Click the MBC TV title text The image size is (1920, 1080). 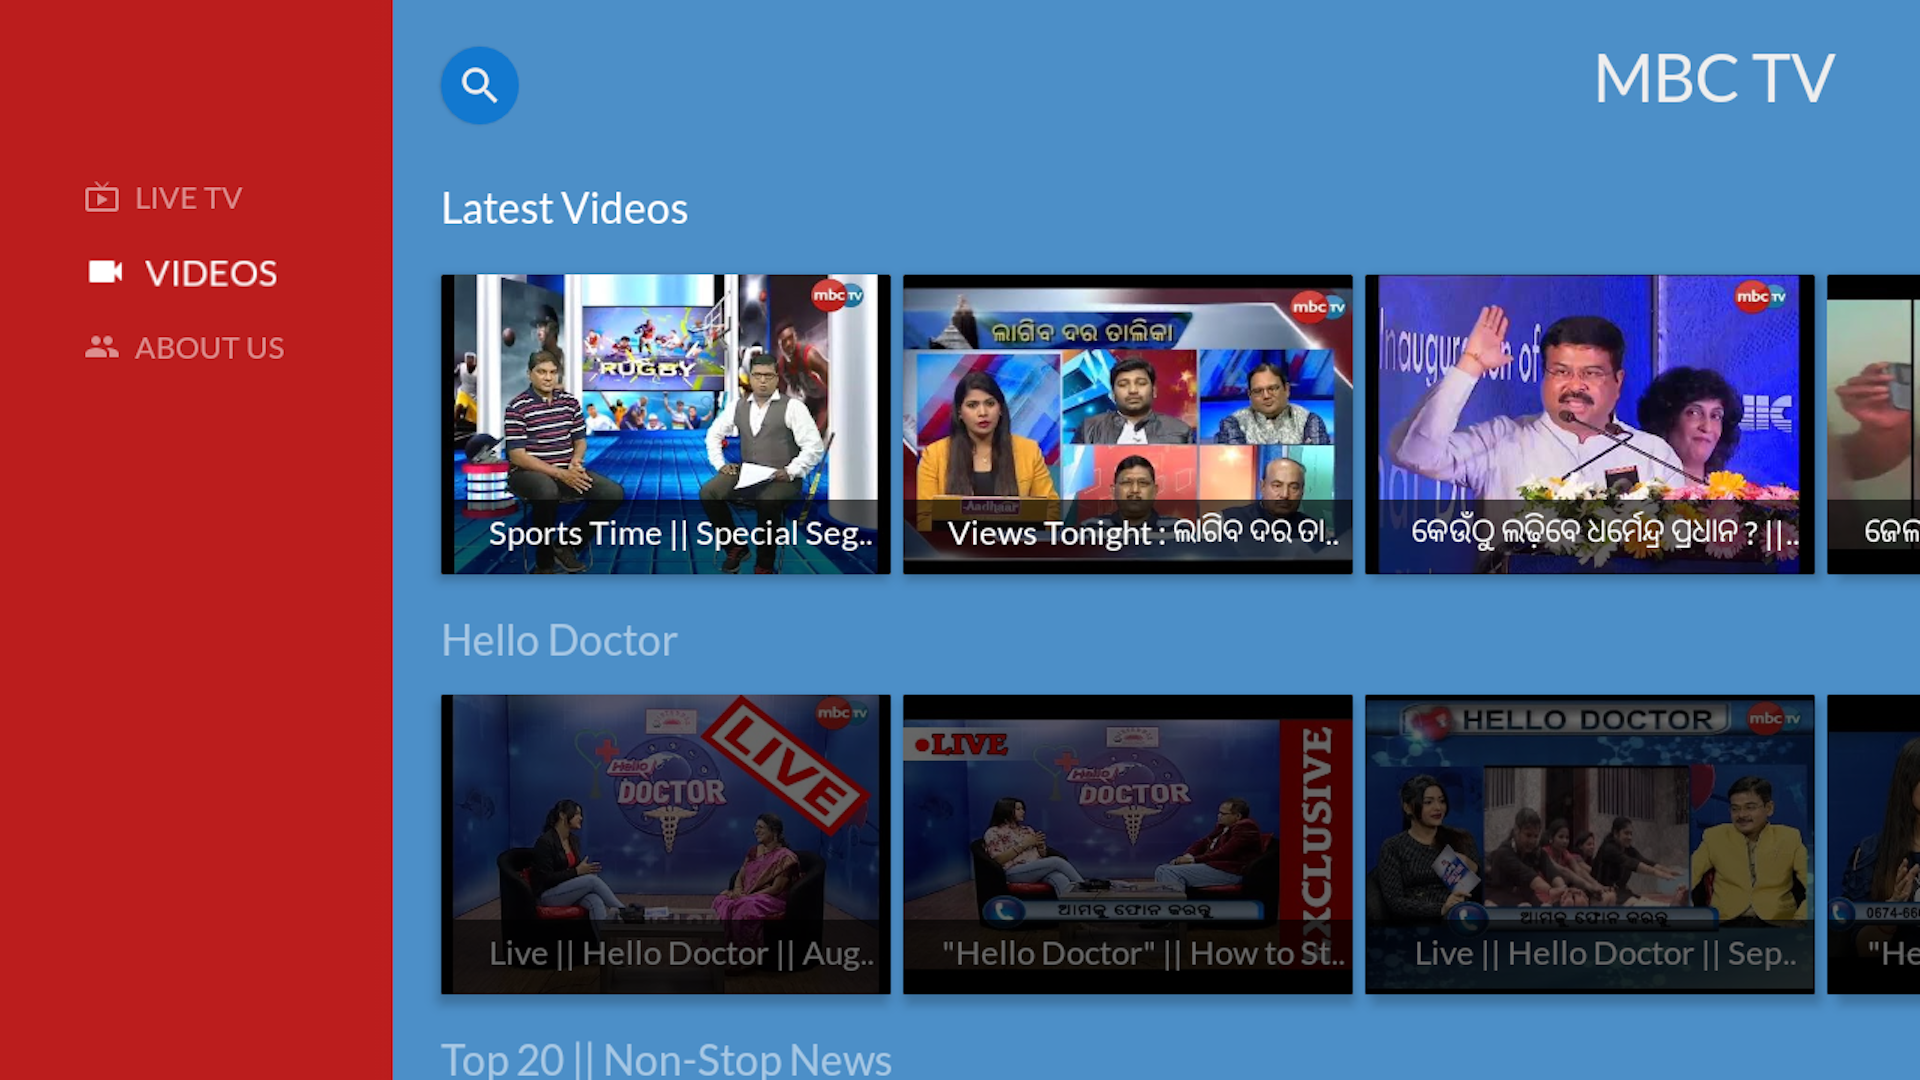pyautogui.click(x=1713, y=79)
